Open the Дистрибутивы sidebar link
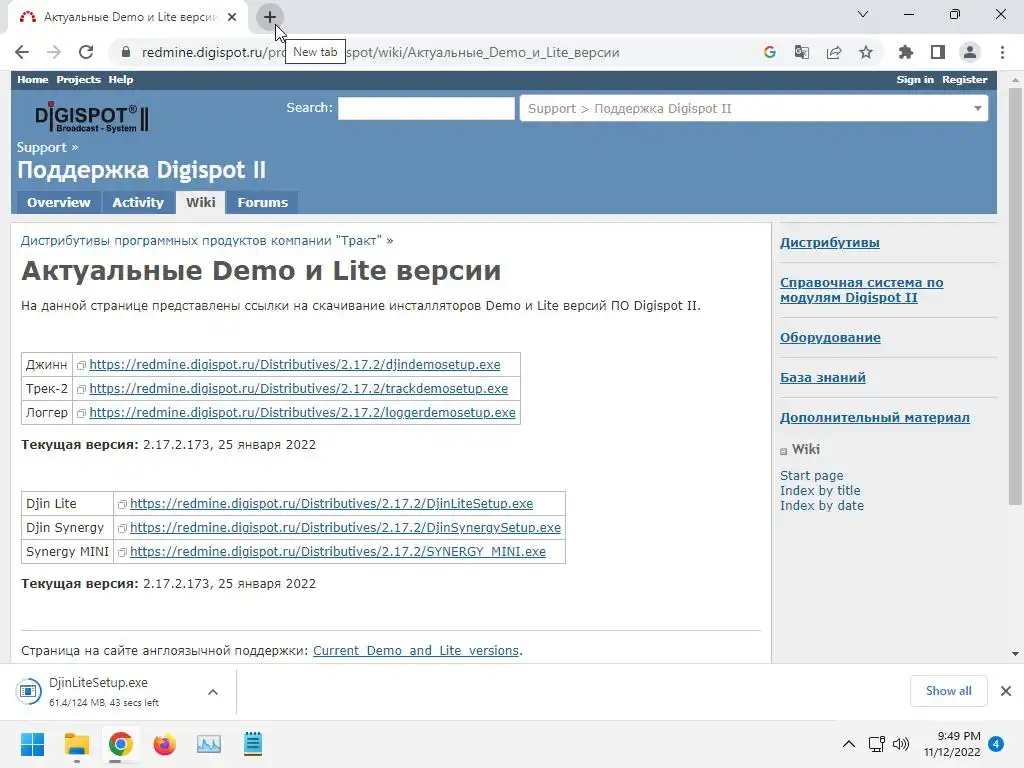Viewport: 1024px width, 768px height. pos(830,243)
